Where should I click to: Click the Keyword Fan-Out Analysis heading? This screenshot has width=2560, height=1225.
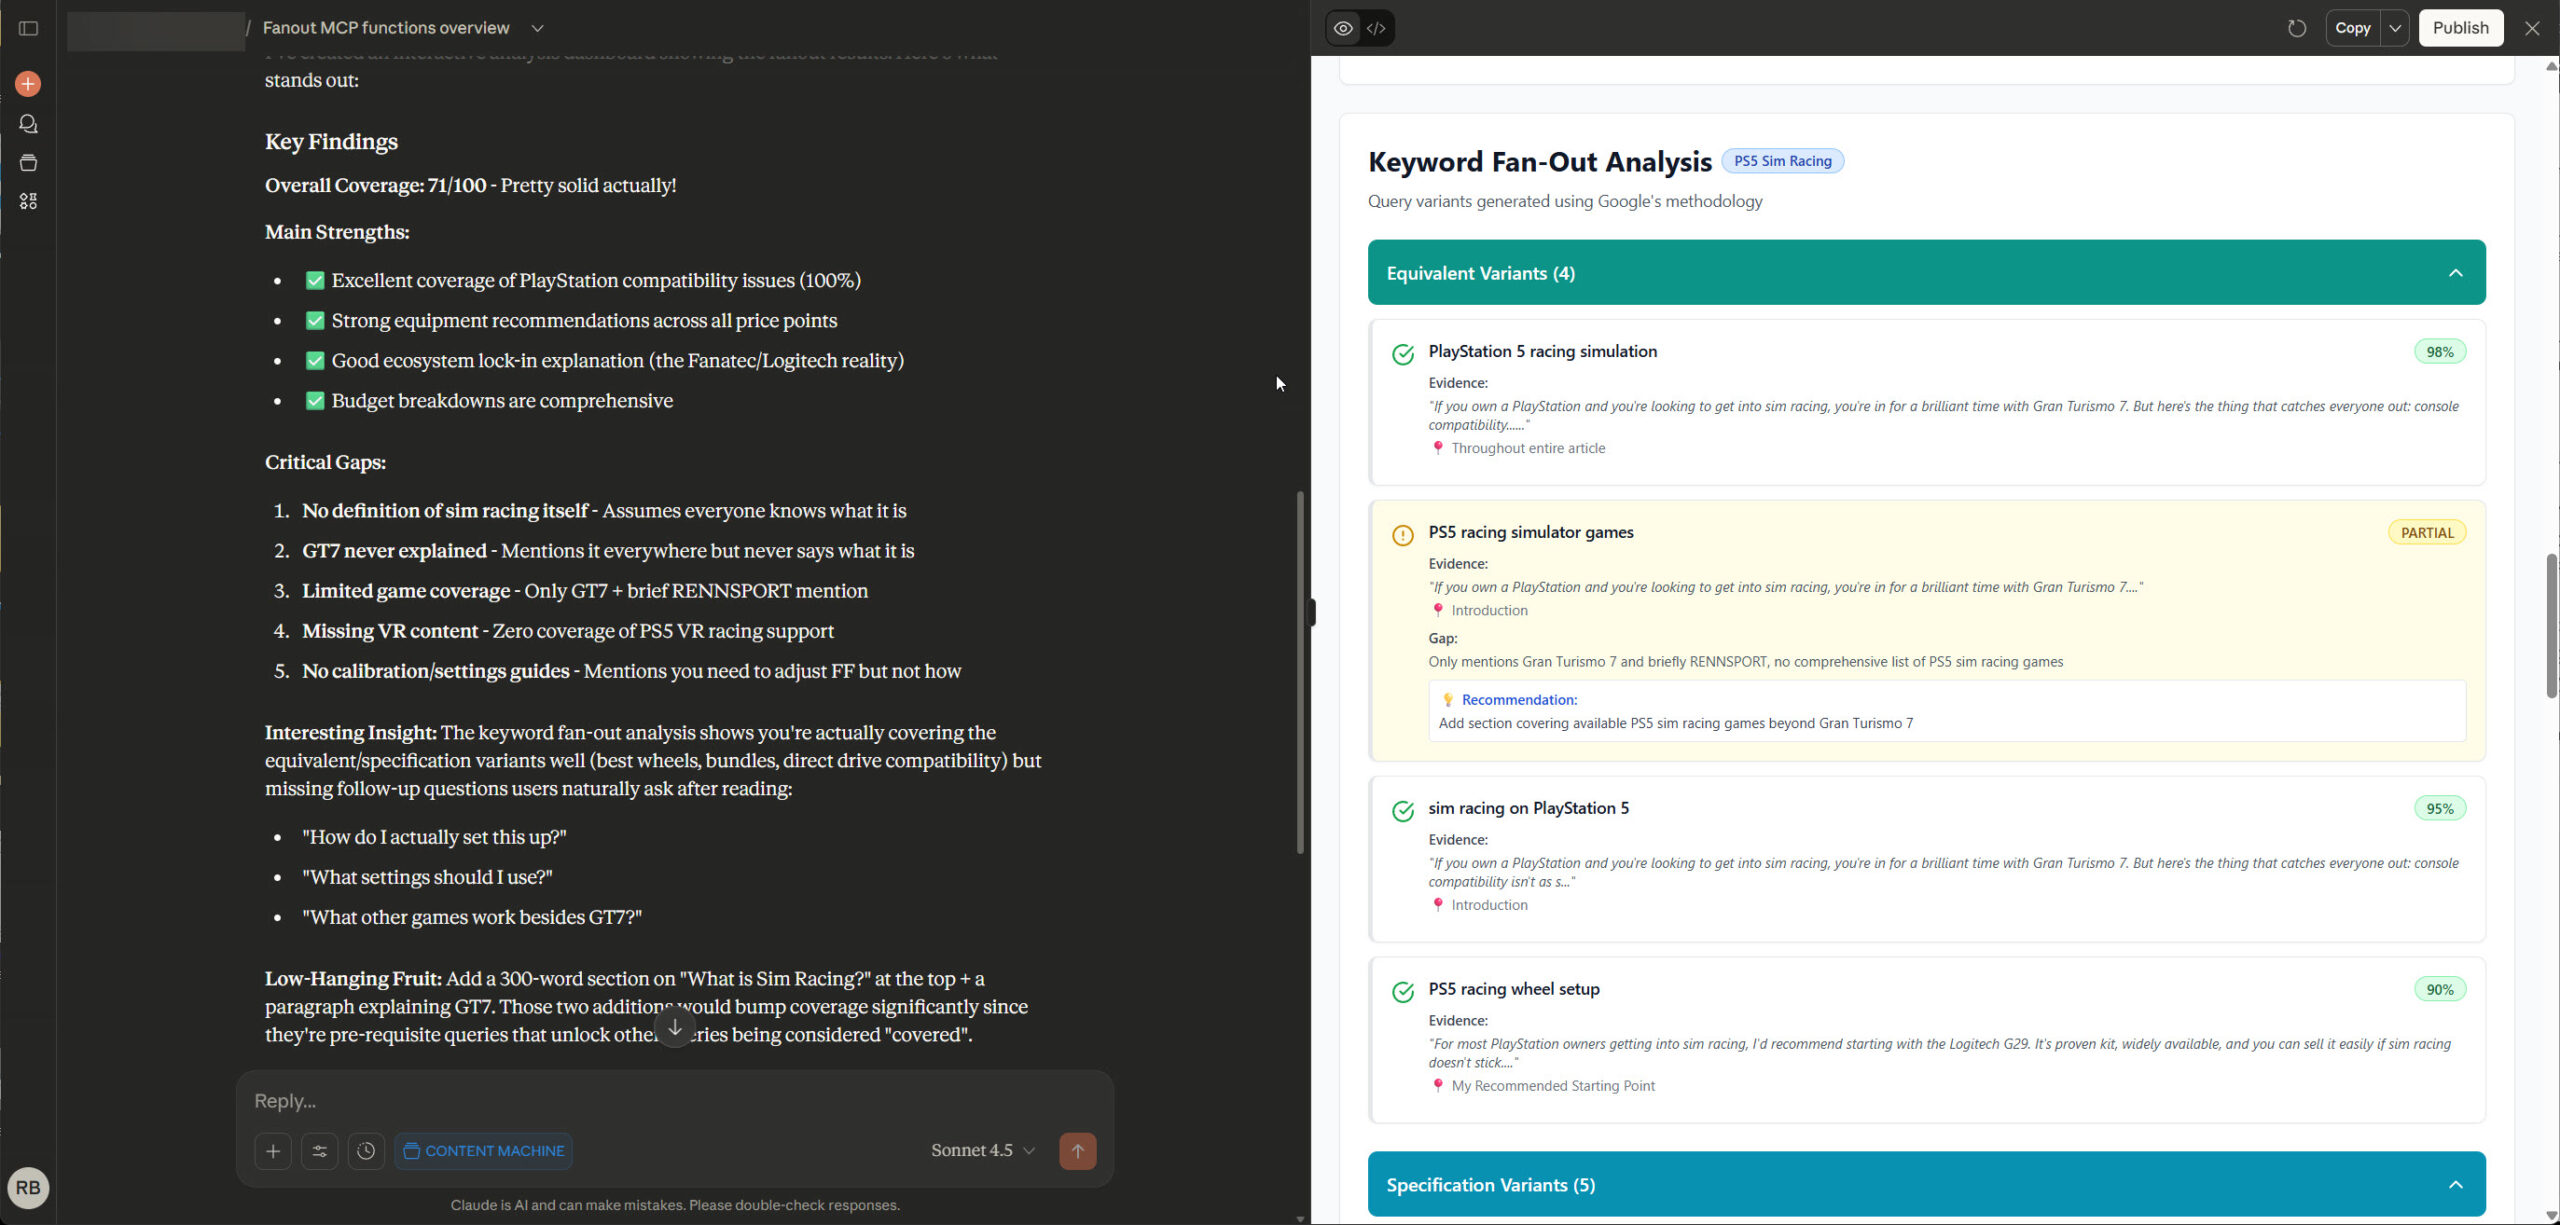point(1540,162)
